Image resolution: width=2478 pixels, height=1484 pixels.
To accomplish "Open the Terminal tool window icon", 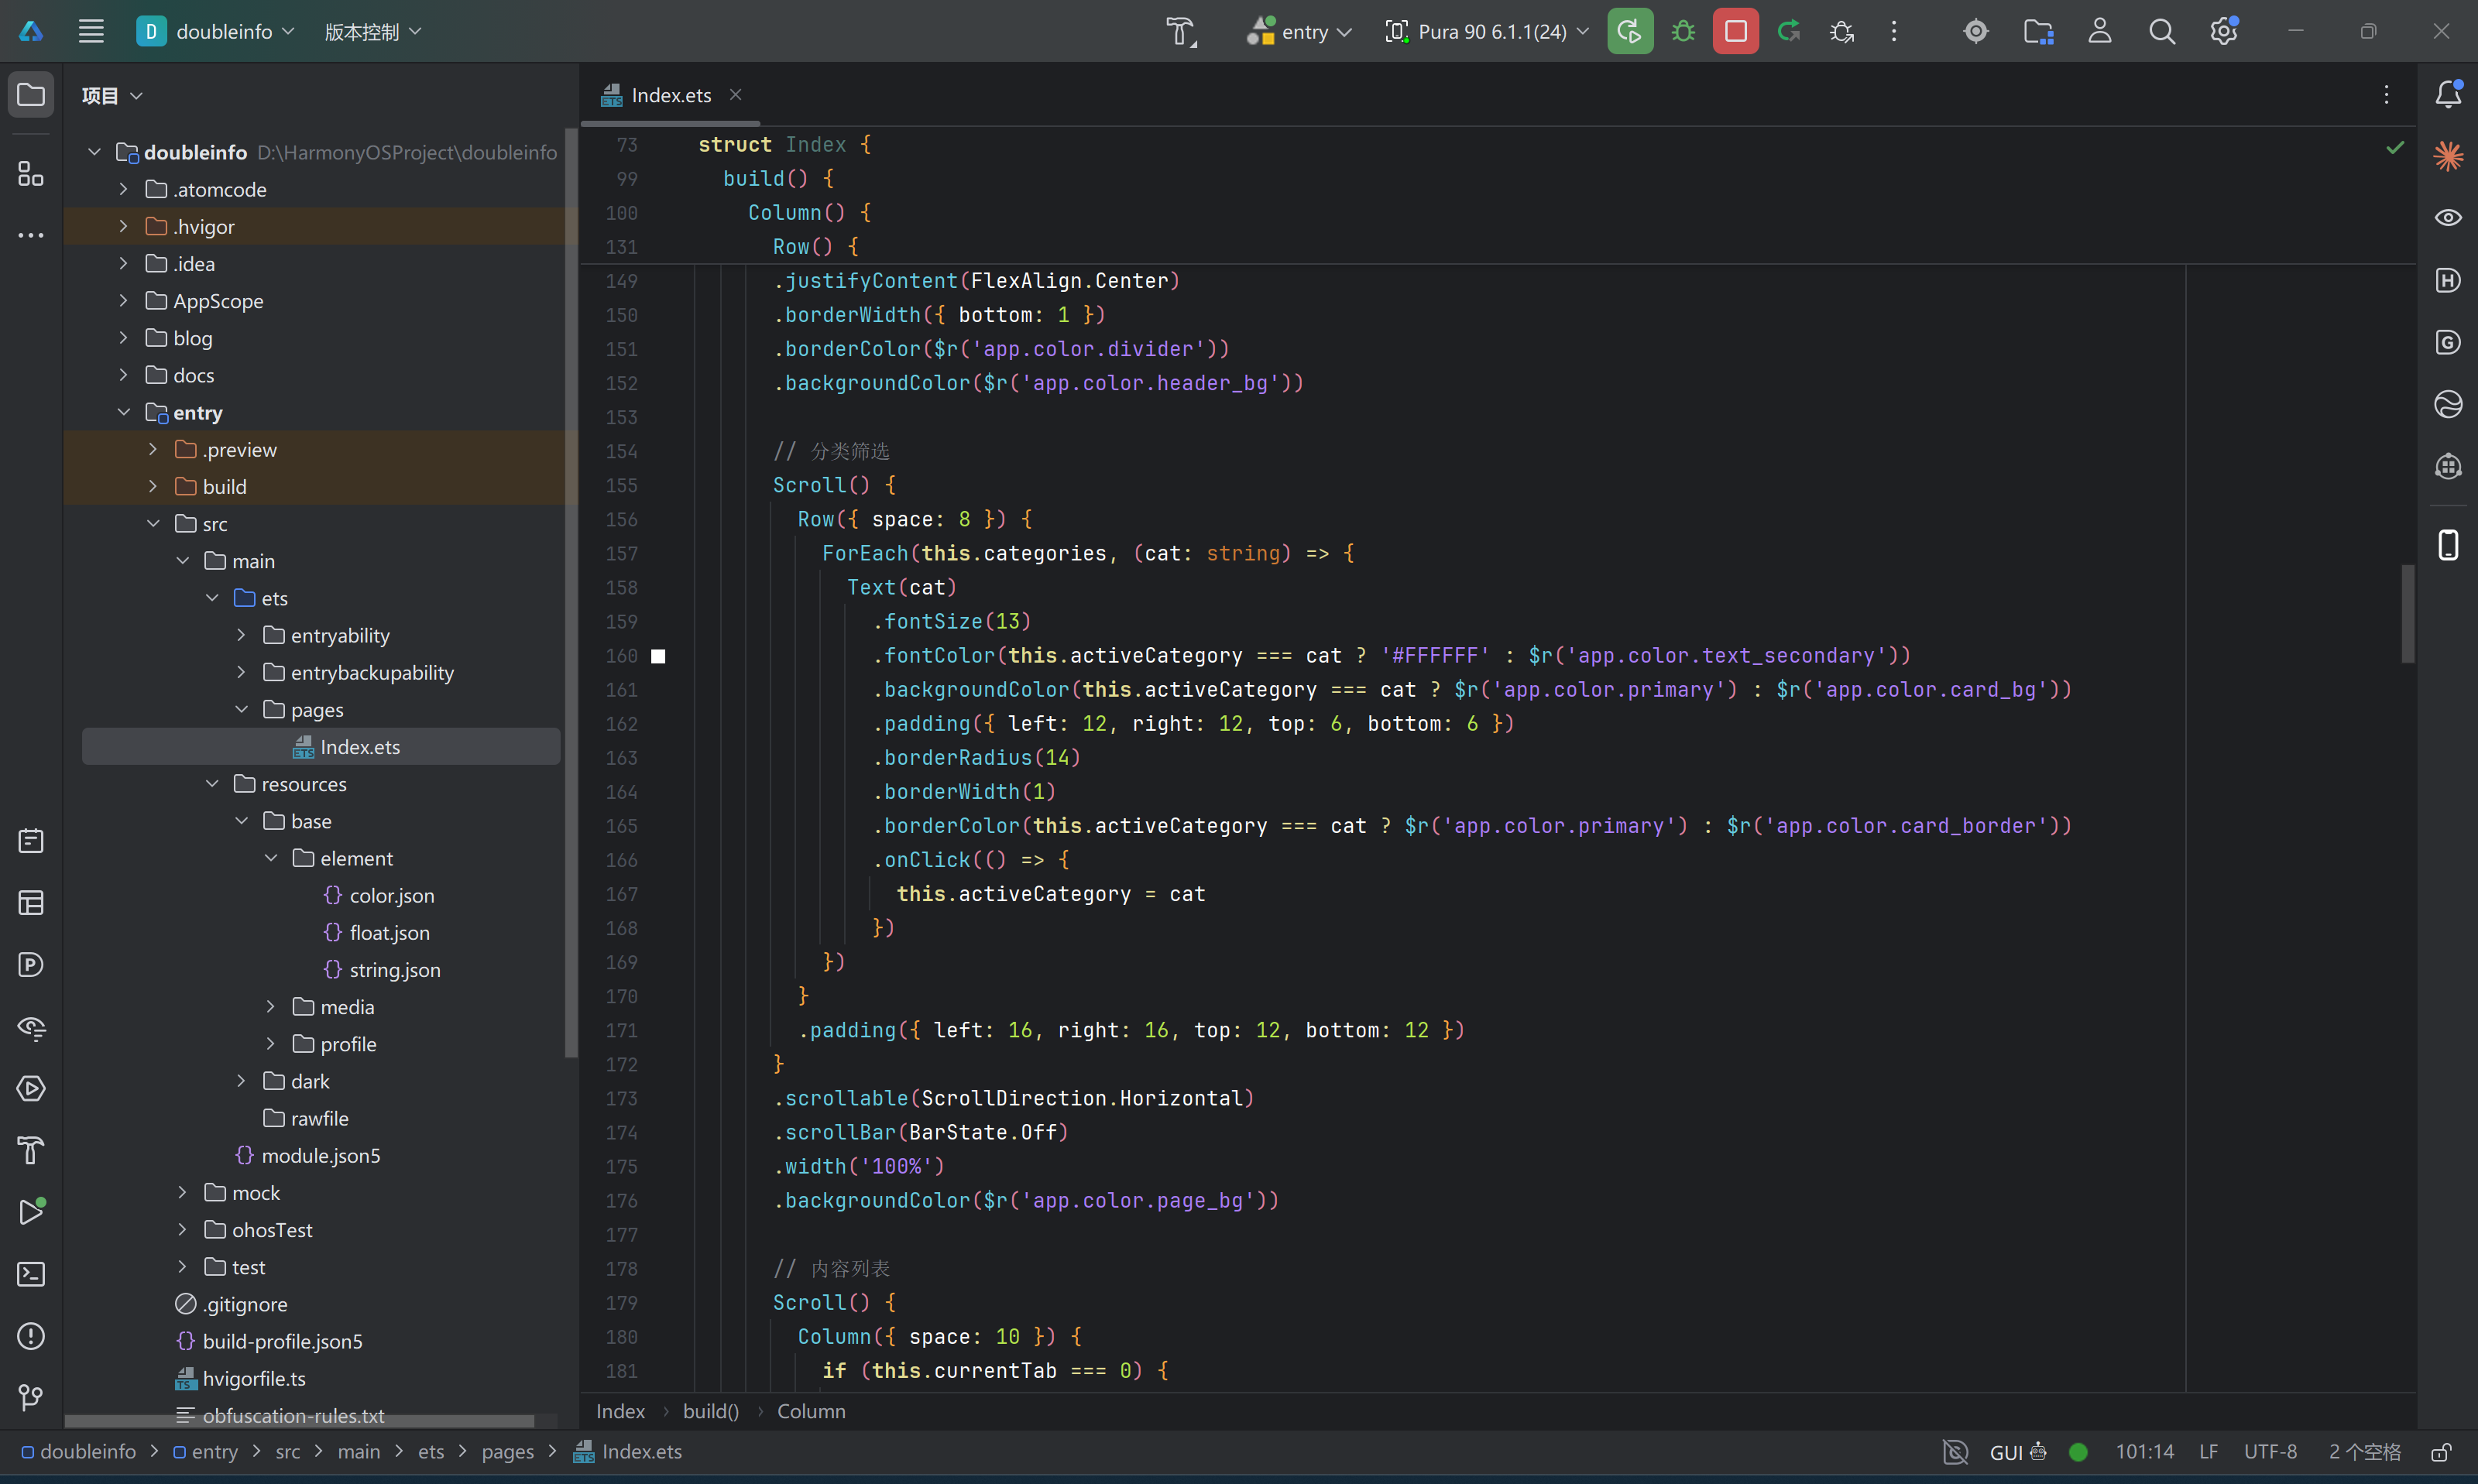I will (x=31, y=1274).
